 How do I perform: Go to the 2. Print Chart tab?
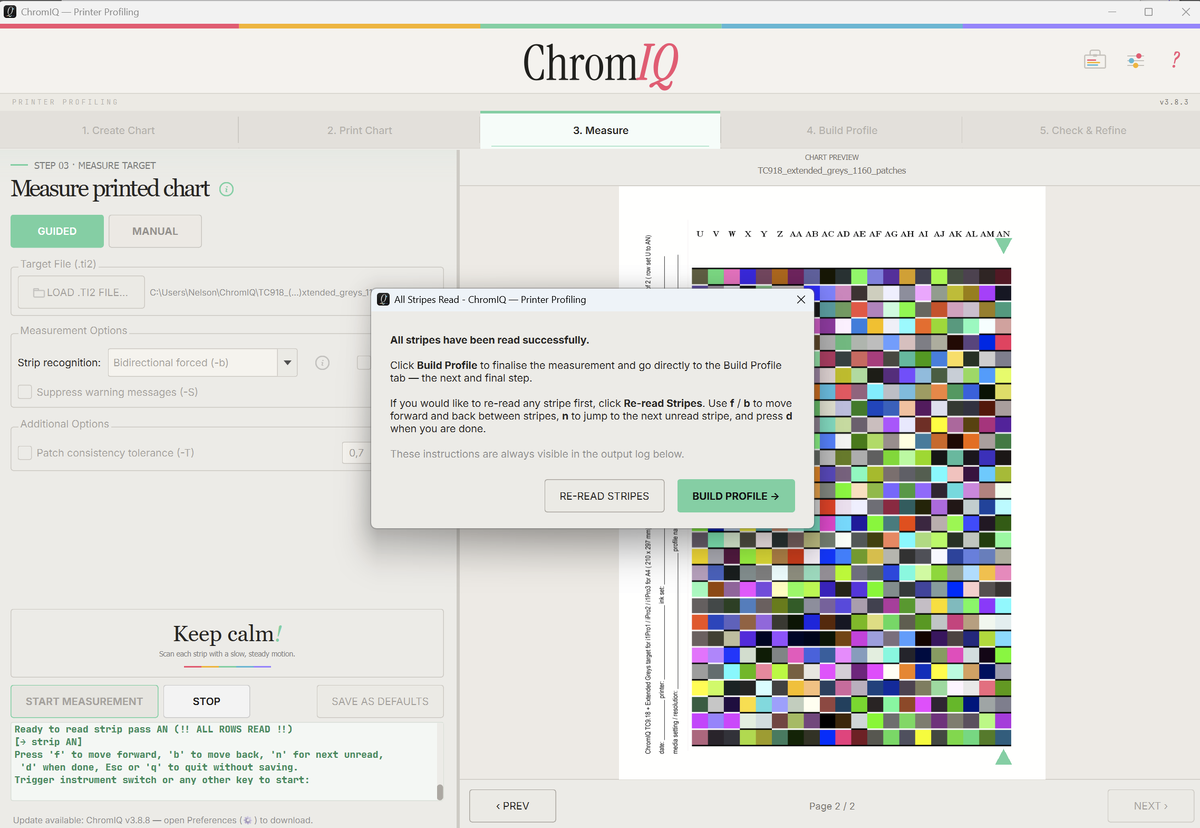(359, 130)
